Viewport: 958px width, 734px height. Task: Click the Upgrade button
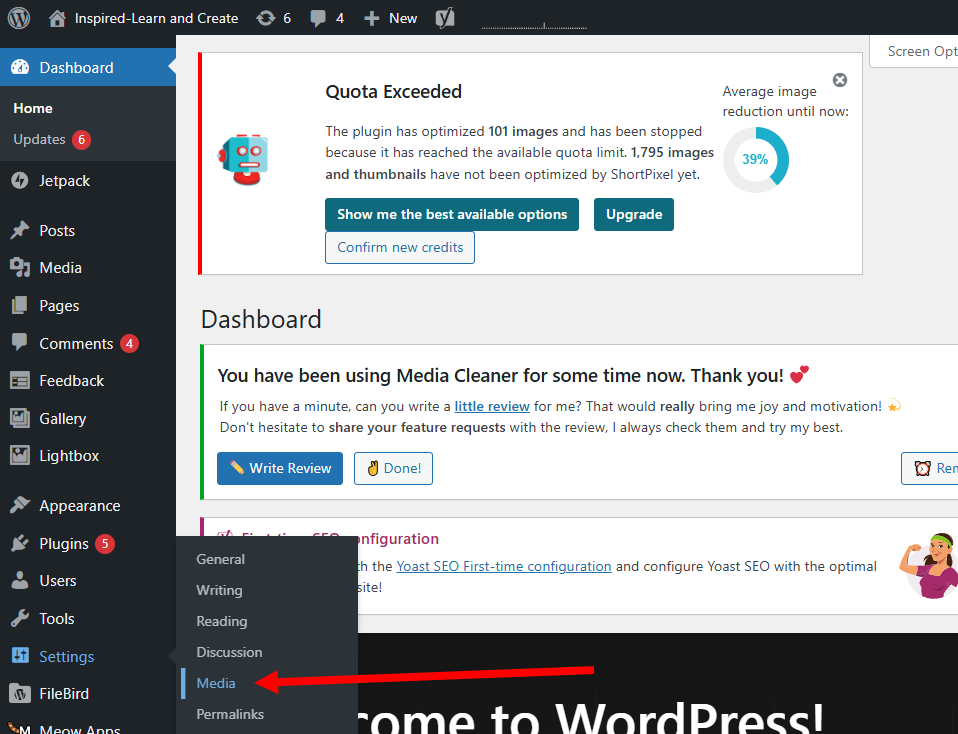coord(634,215)
